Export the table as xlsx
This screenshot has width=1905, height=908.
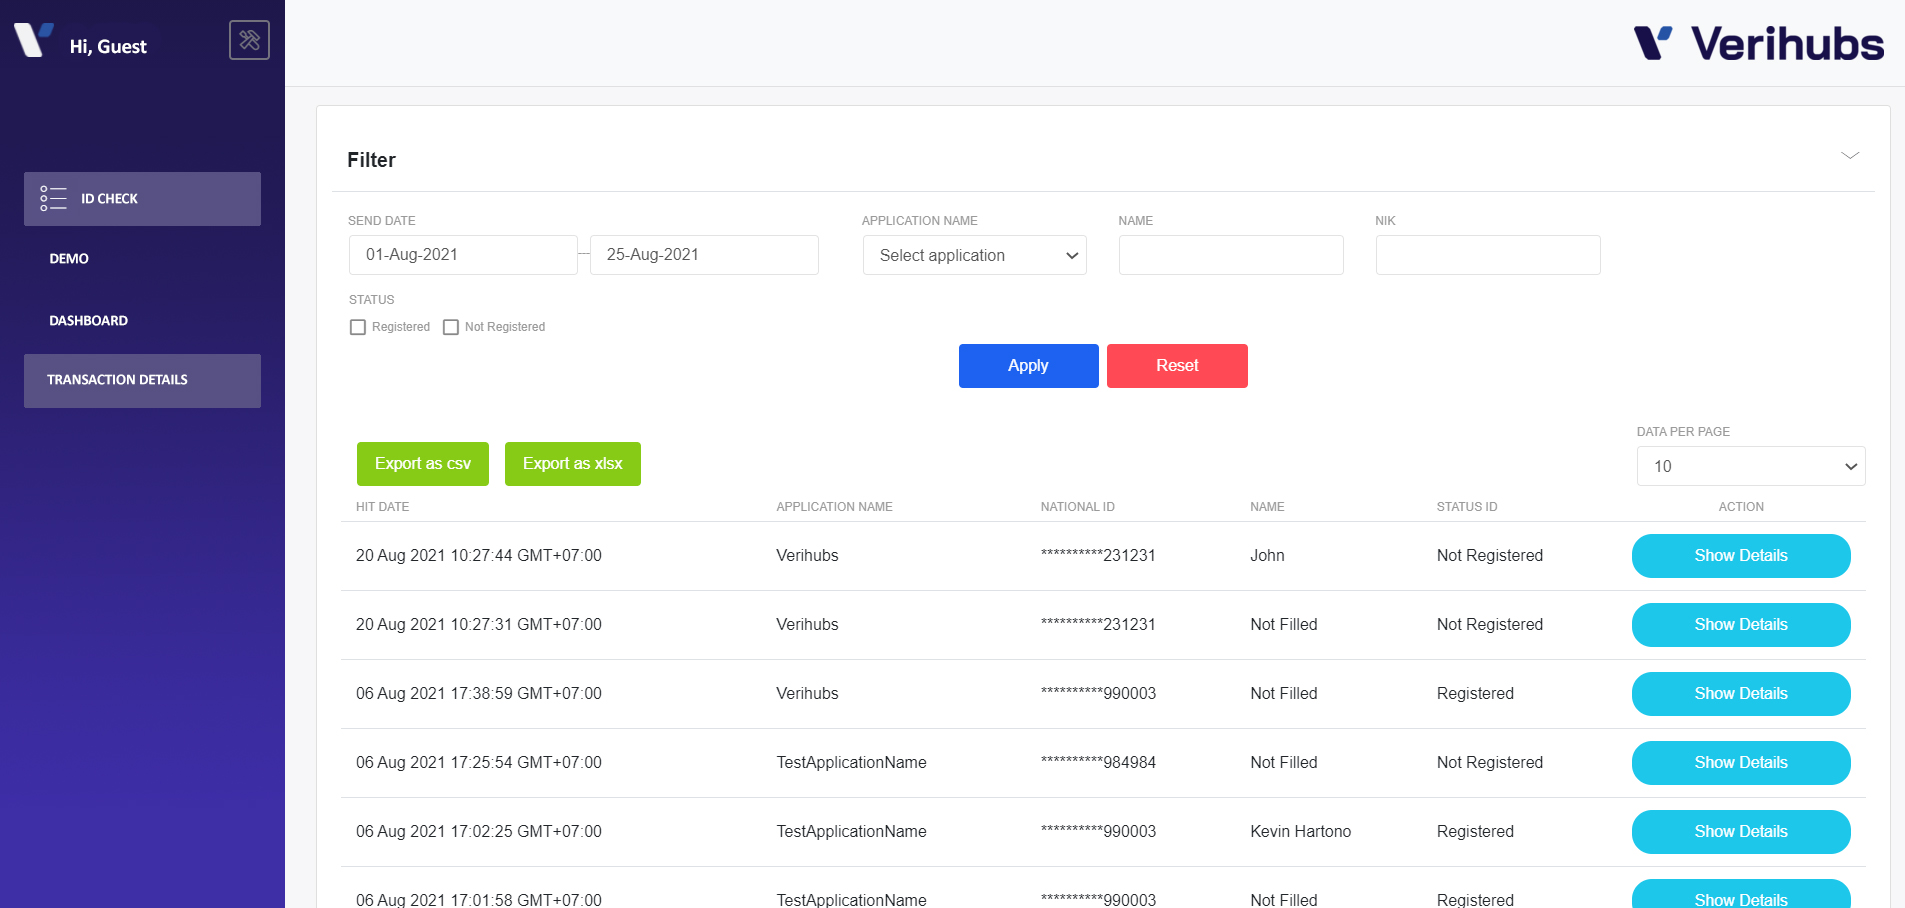tap(573, 464)
